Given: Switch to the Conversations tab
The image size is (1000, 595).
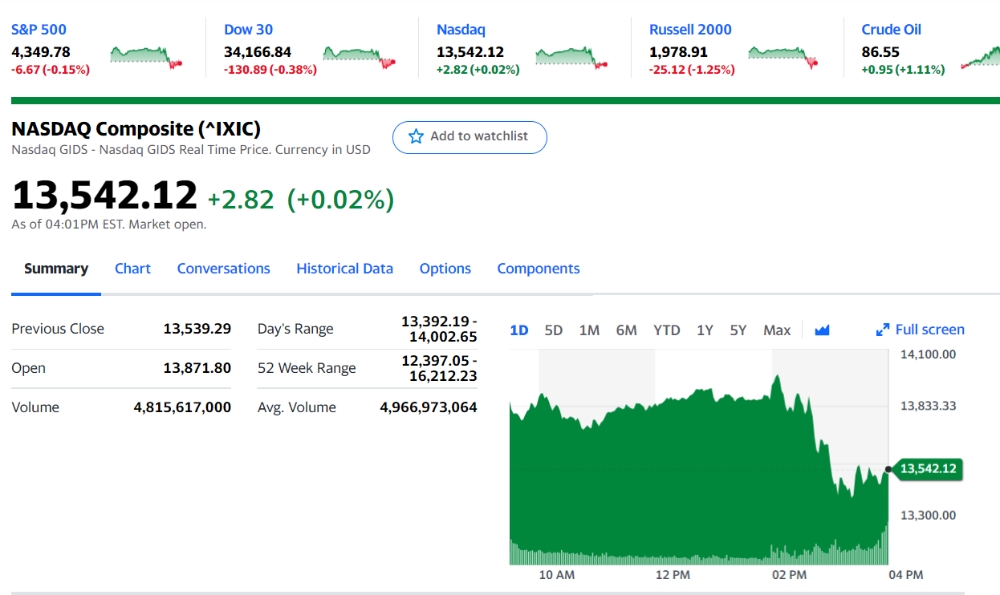Looking at the screenshot, I should point(223,268).
